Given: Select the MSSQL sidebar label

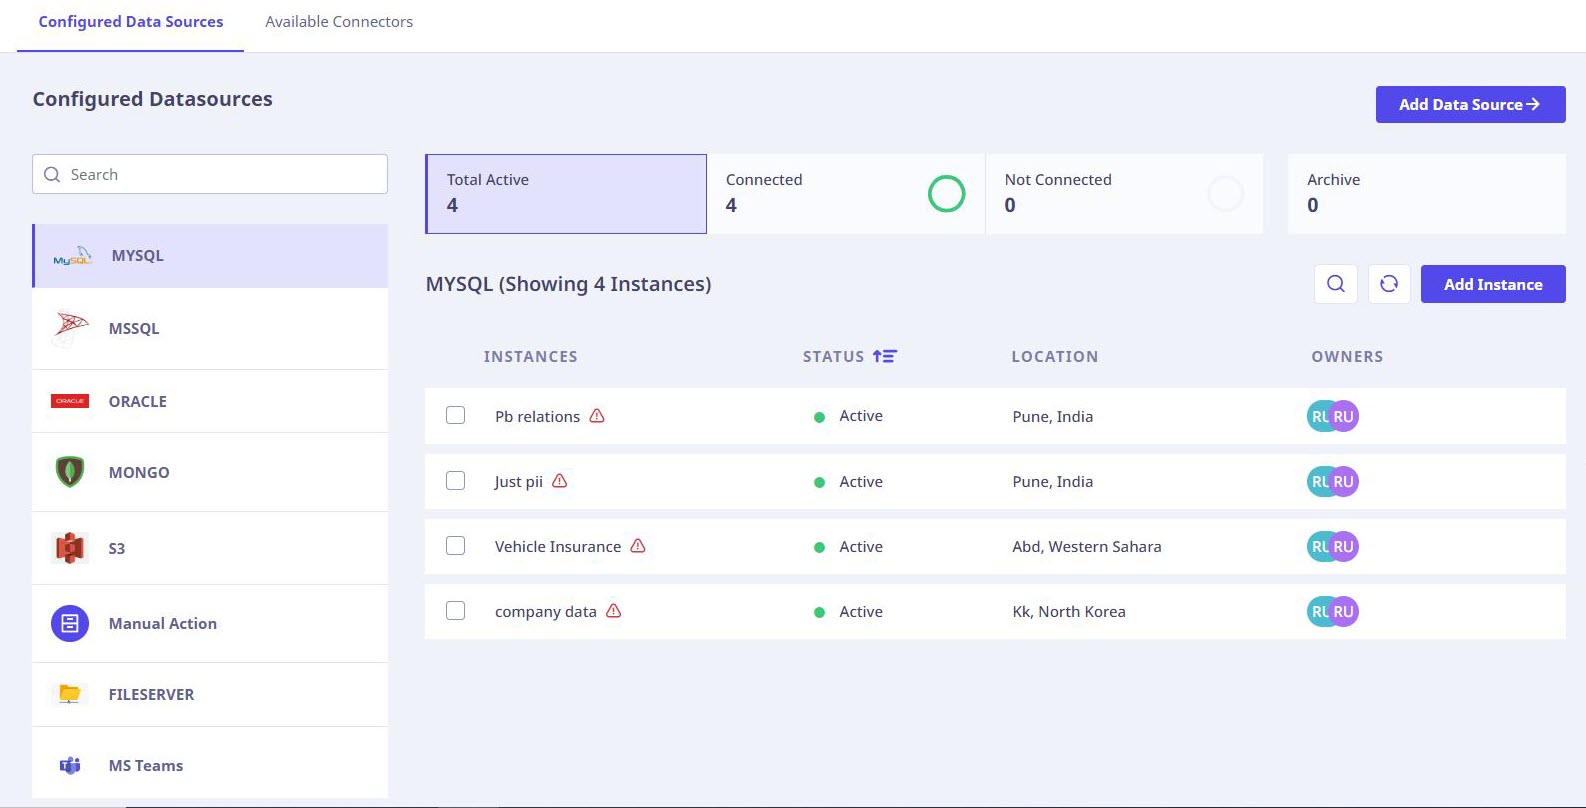Looking at the screenshot, I should pyautogui.click(x=134, y=328).
